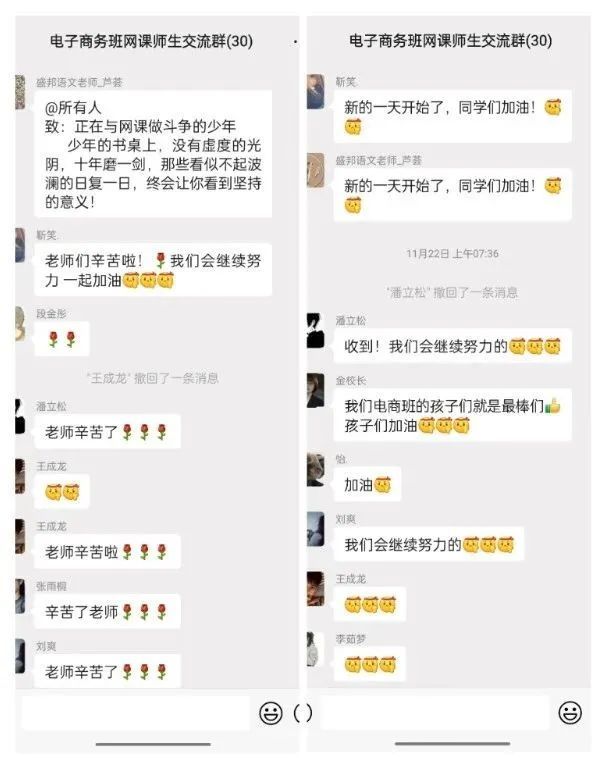Tap 靳笑's message 老师们辛苦啦
Image resolution: width=606 pixels, height=758 pixels.
(153, 270)
